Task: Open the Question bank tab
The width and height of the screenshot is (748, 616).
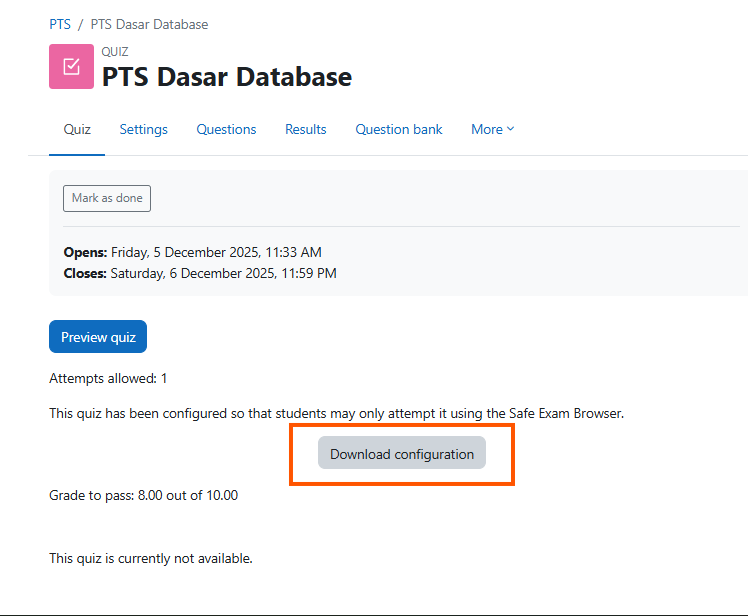Action: 398,129
